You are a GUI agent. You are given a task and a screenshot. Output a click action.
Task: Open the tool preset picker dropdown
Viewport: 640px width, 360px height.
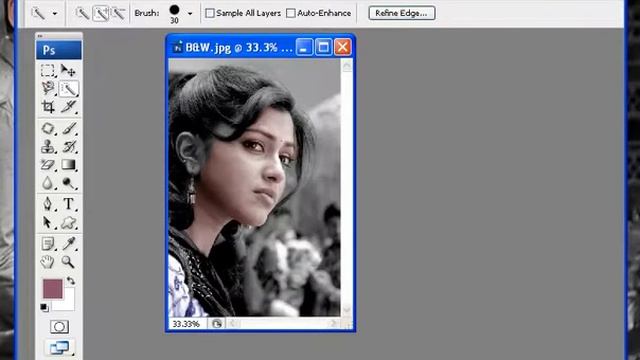click(55, 13)
